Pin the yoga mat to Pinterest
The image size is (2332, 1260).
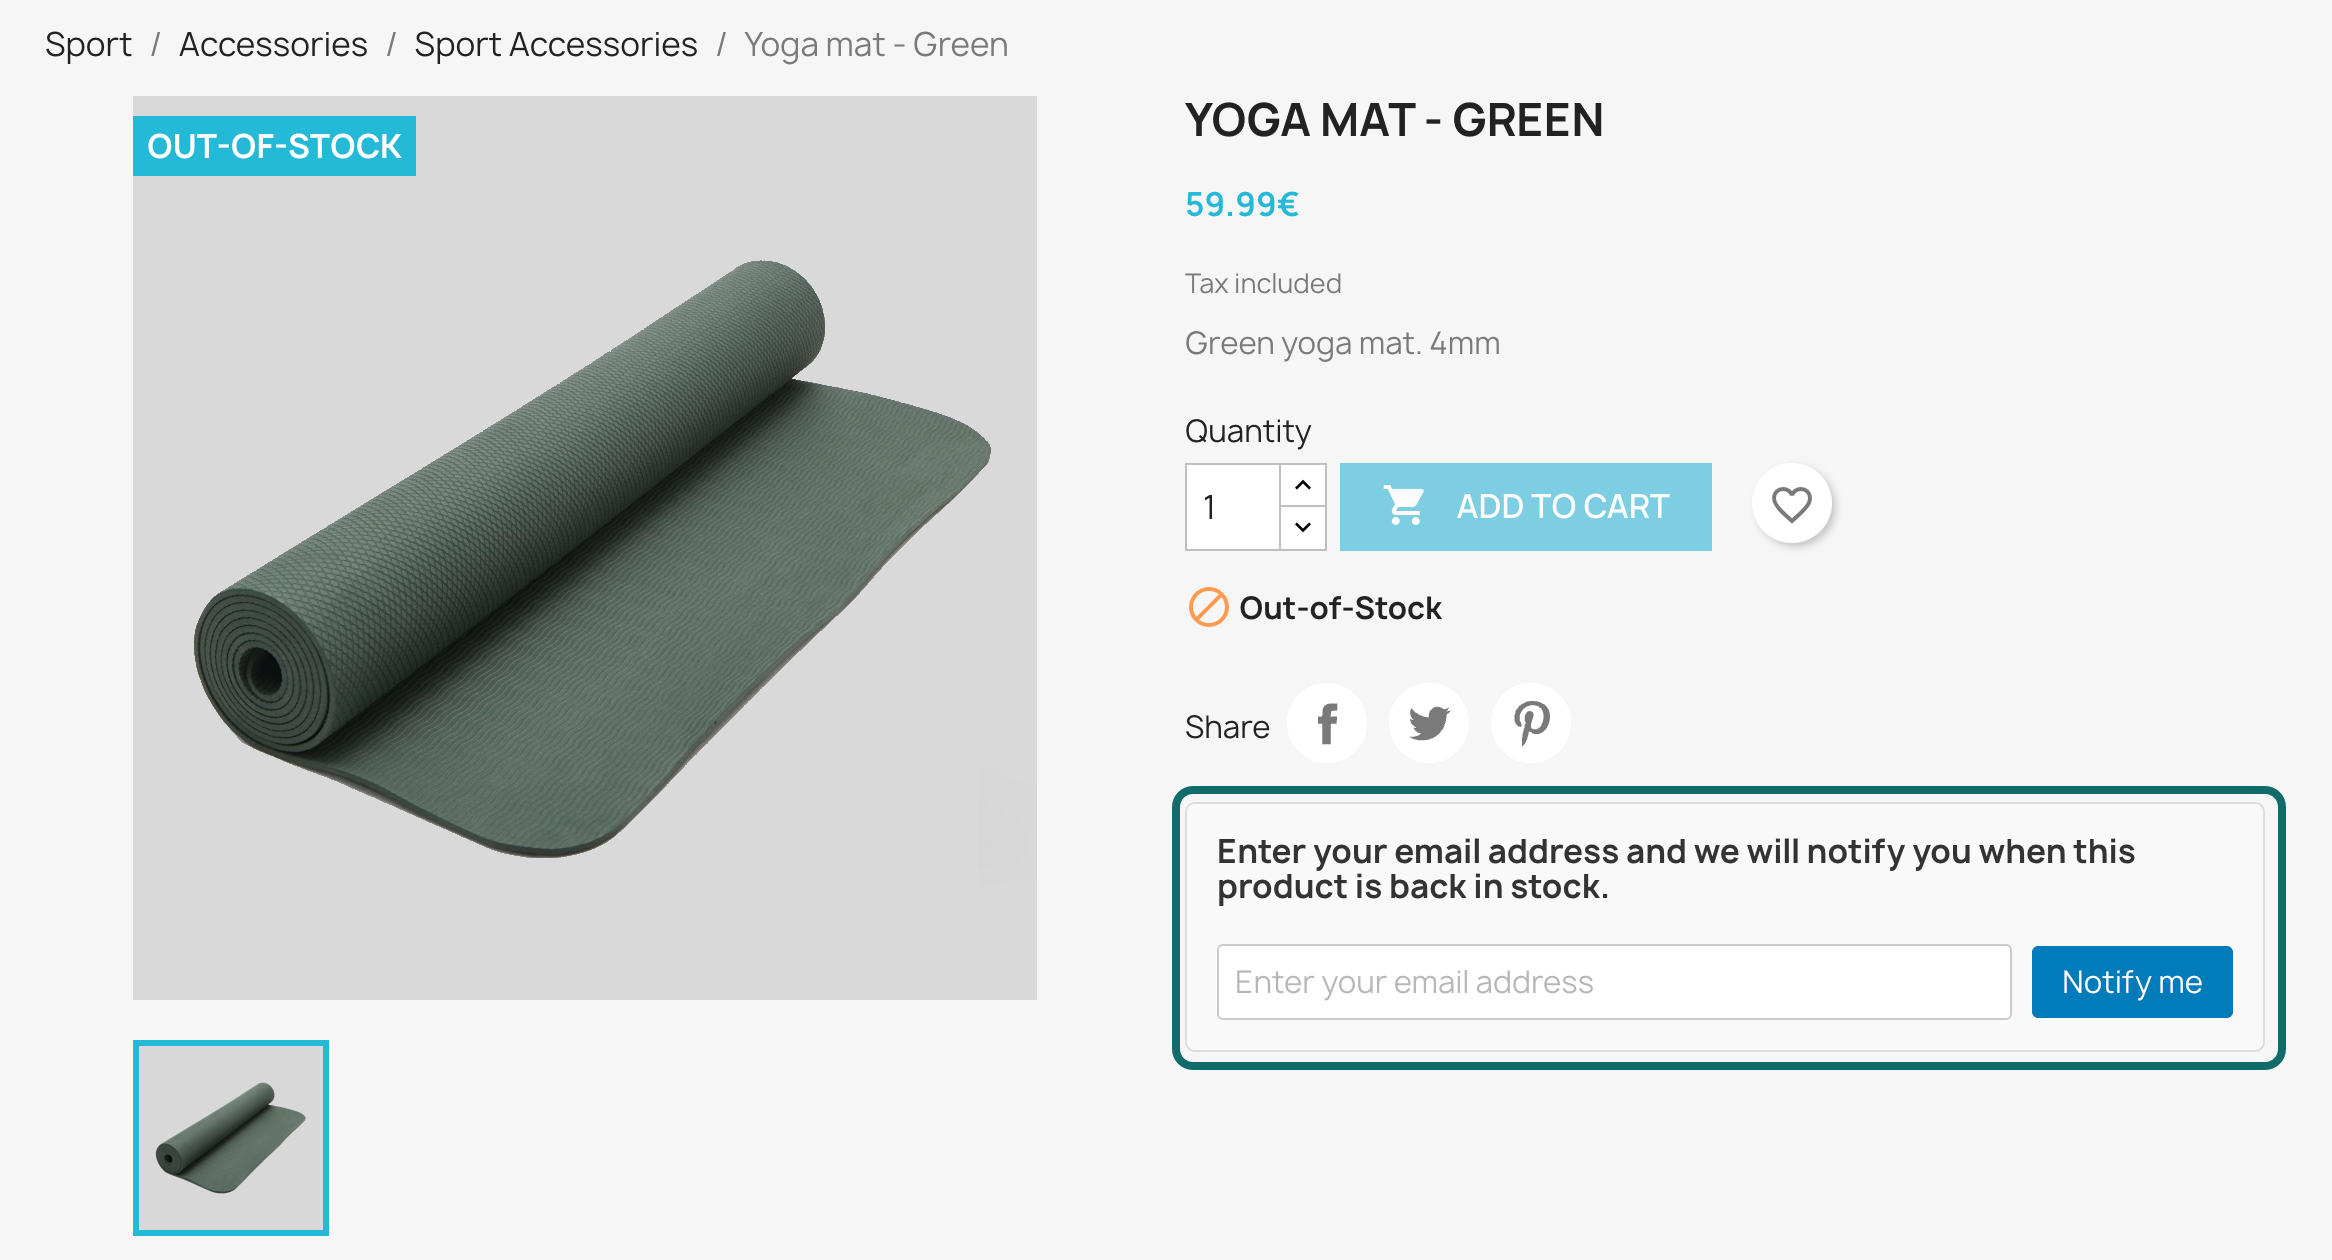click(x=1529, y=722)
